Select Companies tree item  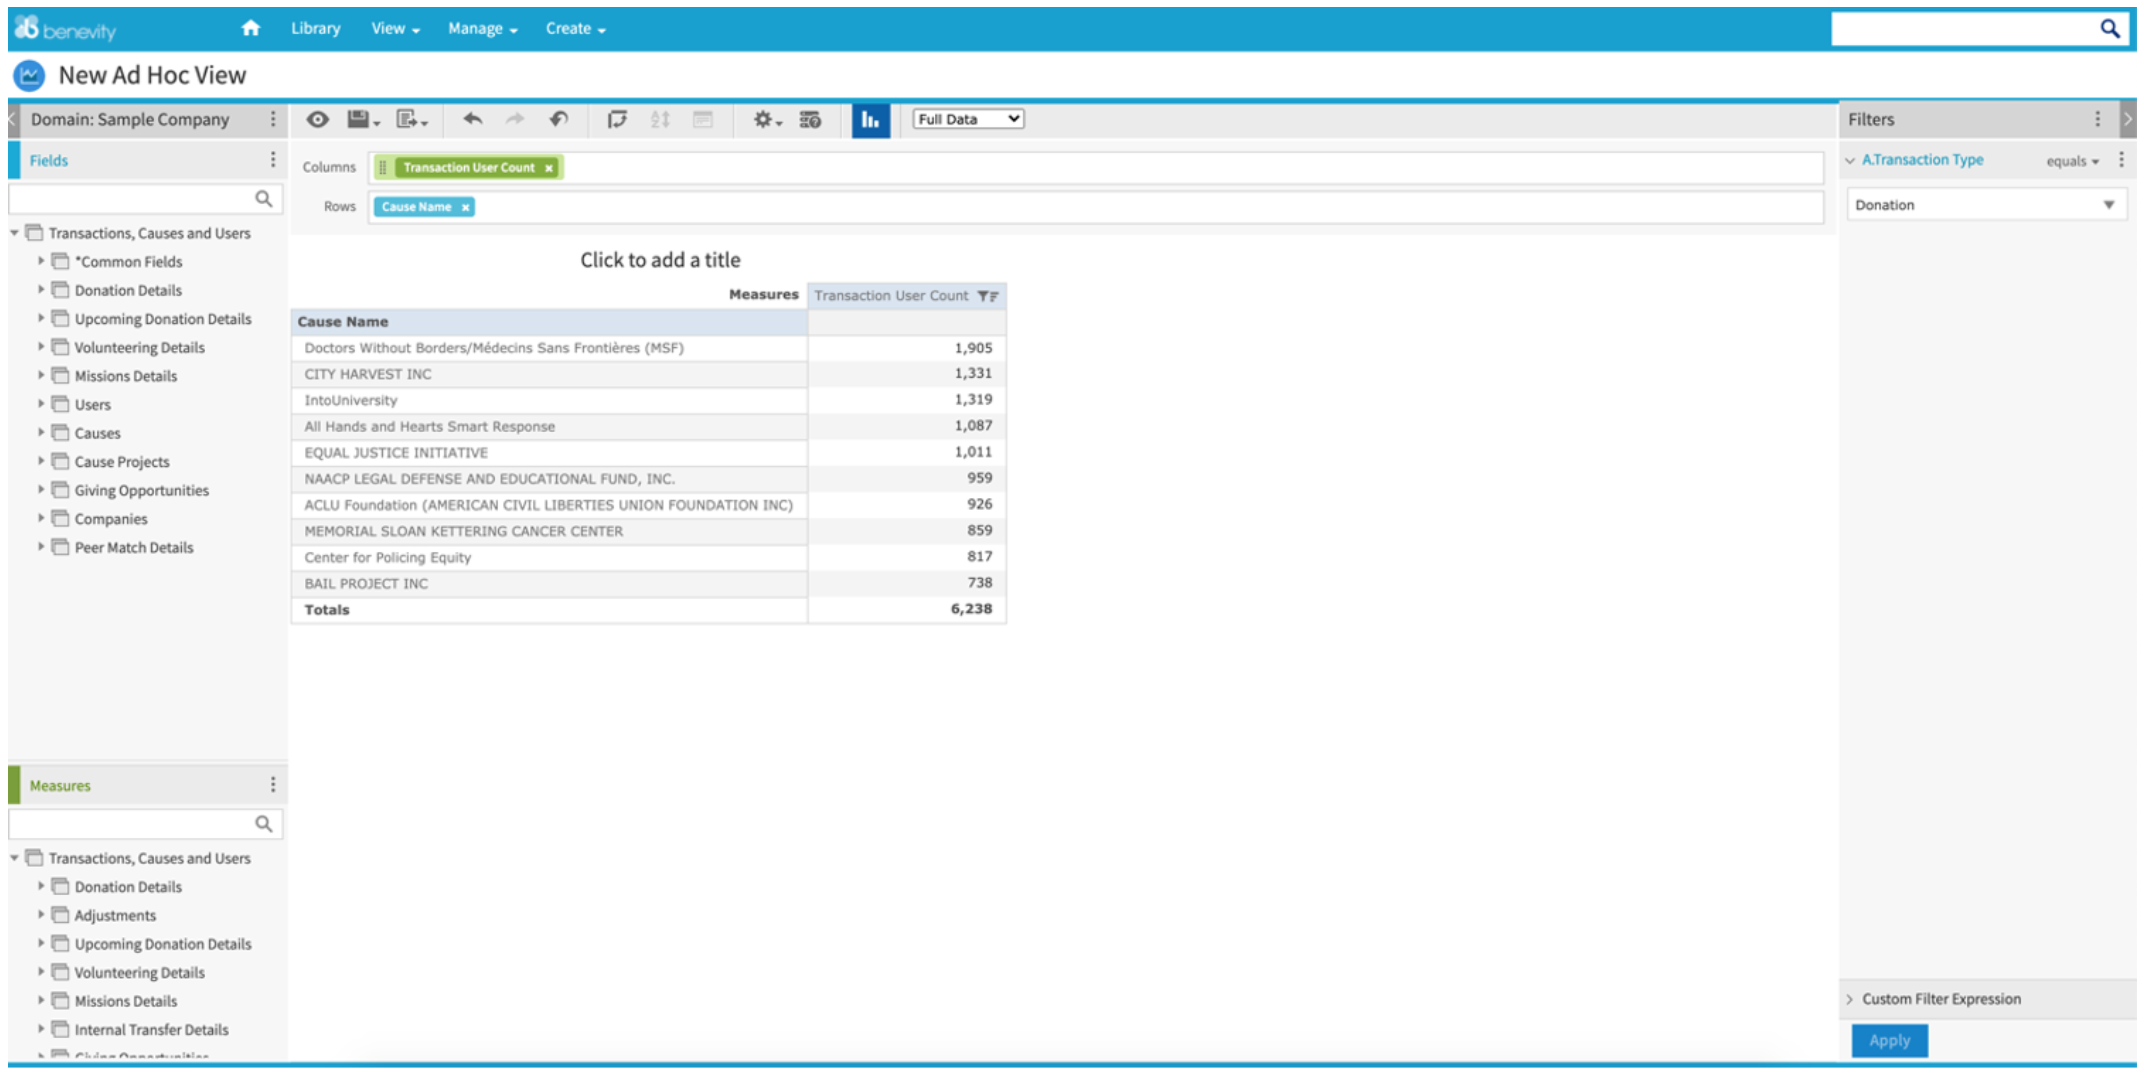coord(111,519)
